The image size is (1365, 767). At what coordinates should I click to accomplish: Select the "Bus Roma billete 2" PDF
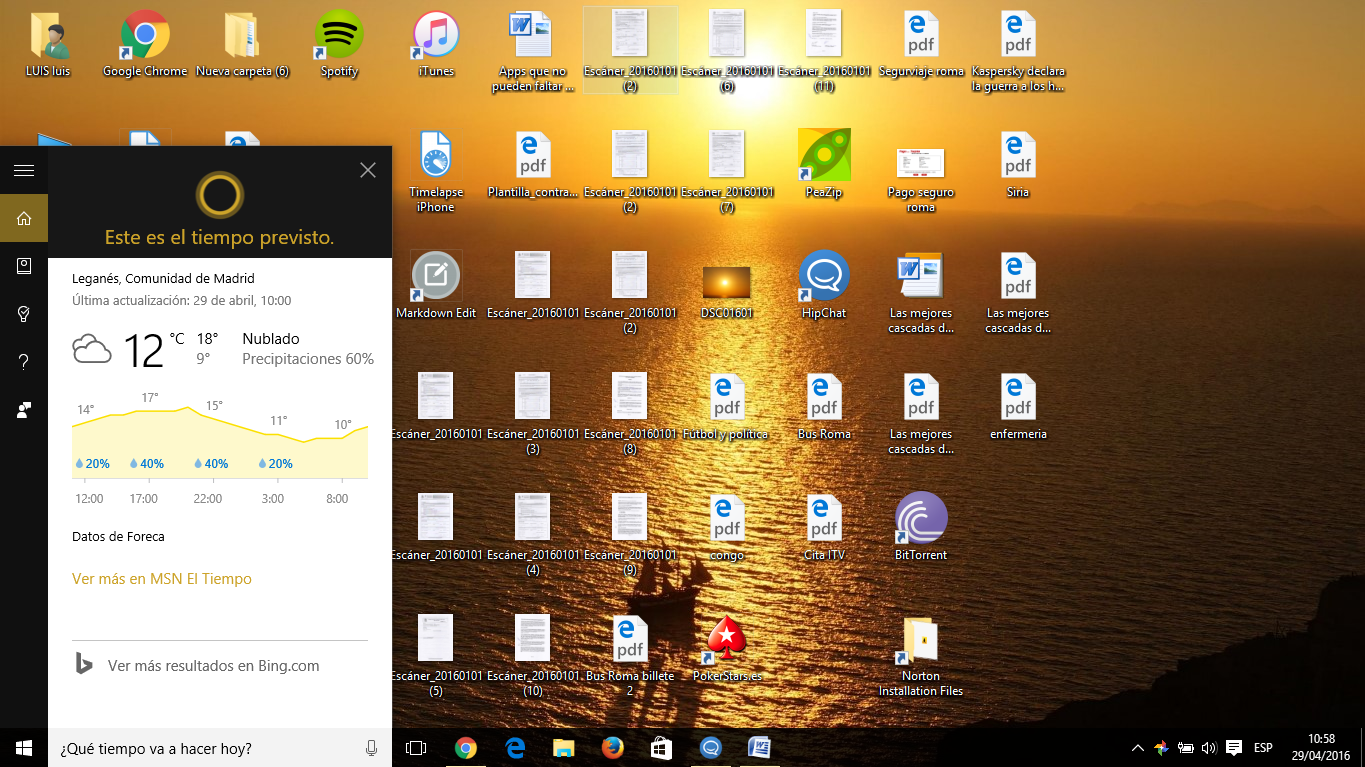click(x=630, y=656)
